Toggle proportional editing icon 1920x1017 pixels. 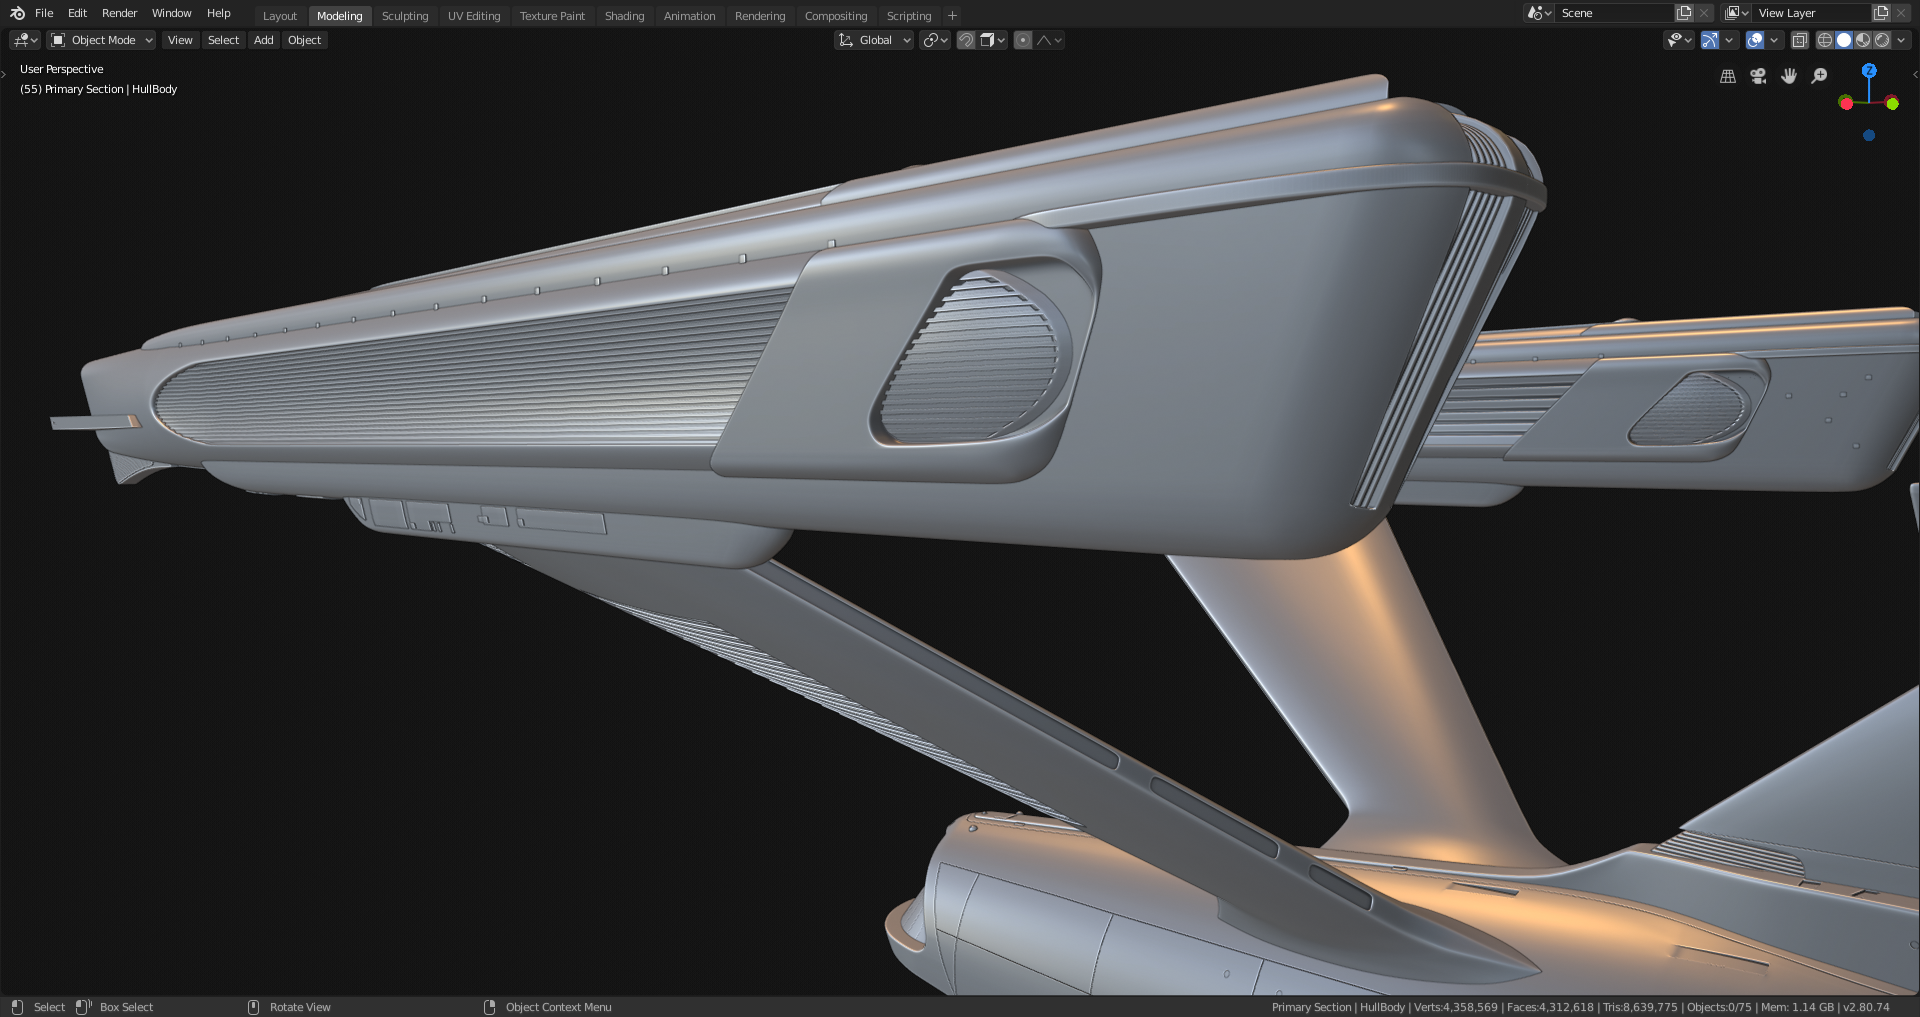(1023, 40)
